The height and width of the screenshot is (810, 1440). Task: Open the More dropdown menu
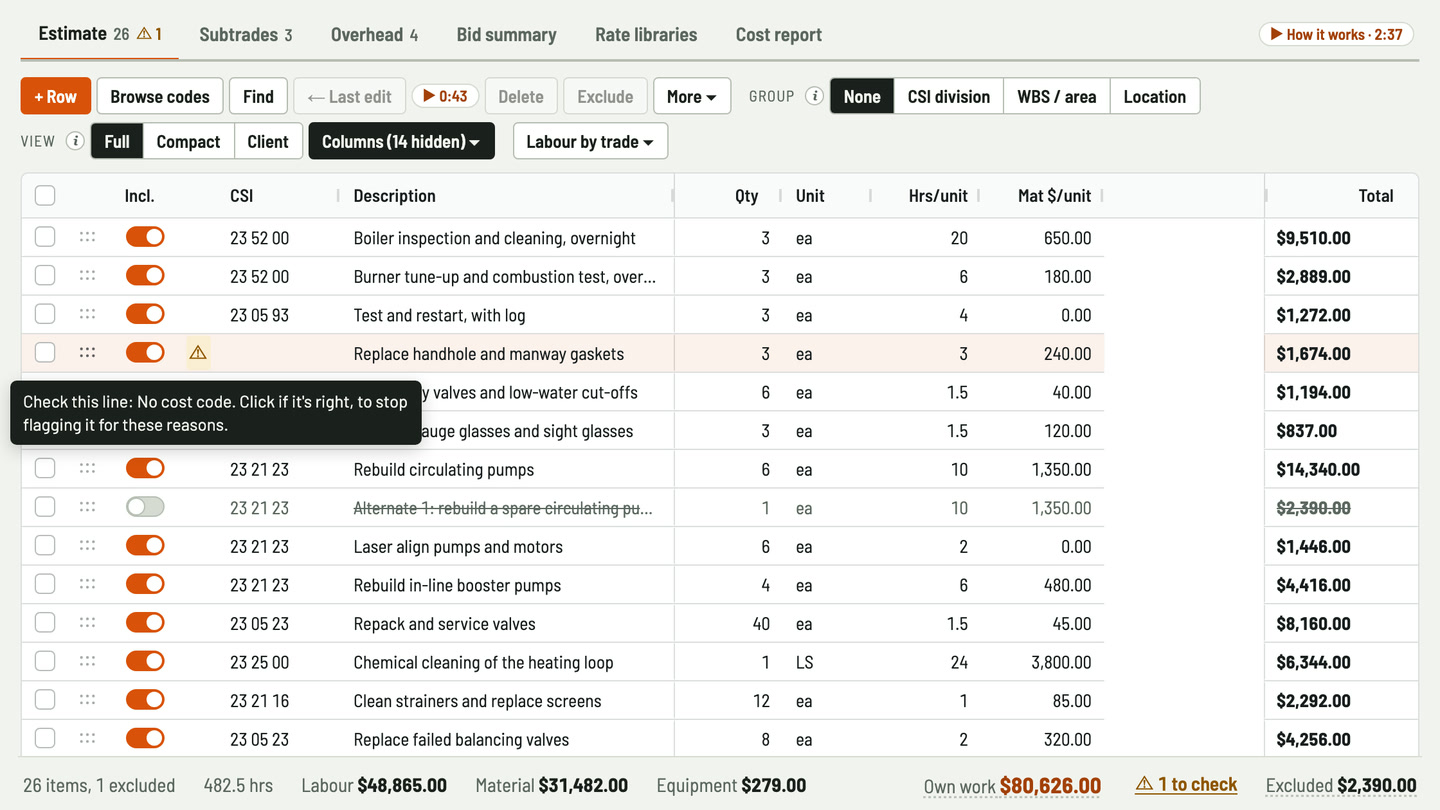coord(692,96)
